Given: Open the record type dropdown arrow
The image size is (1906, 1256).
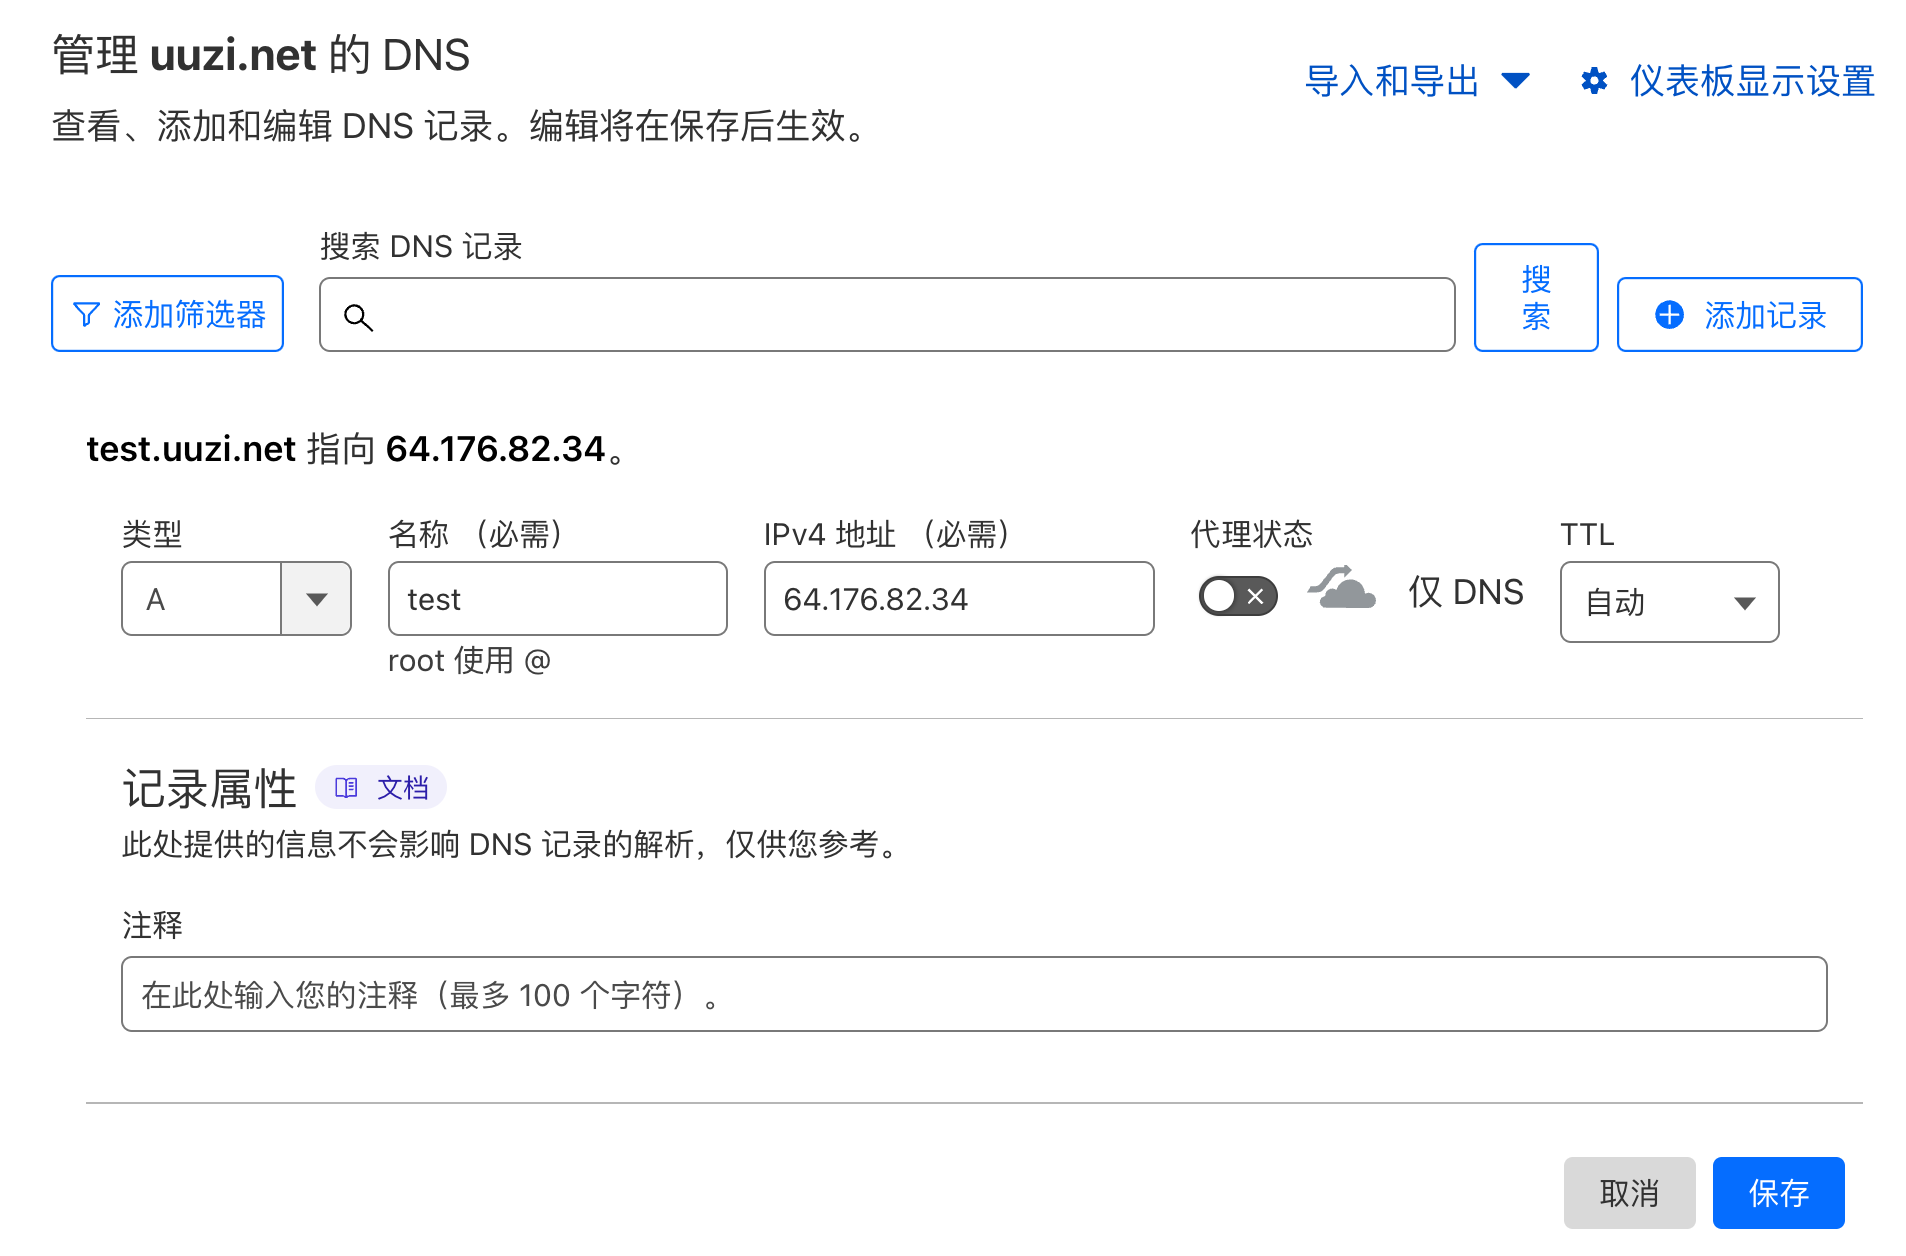Looking at the screenshot, I should point(316,599).
